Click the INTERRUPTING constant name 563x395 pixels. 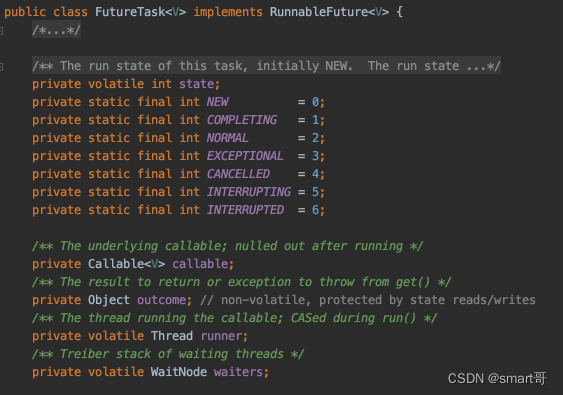pyautogui.click(x=249, y=192)
